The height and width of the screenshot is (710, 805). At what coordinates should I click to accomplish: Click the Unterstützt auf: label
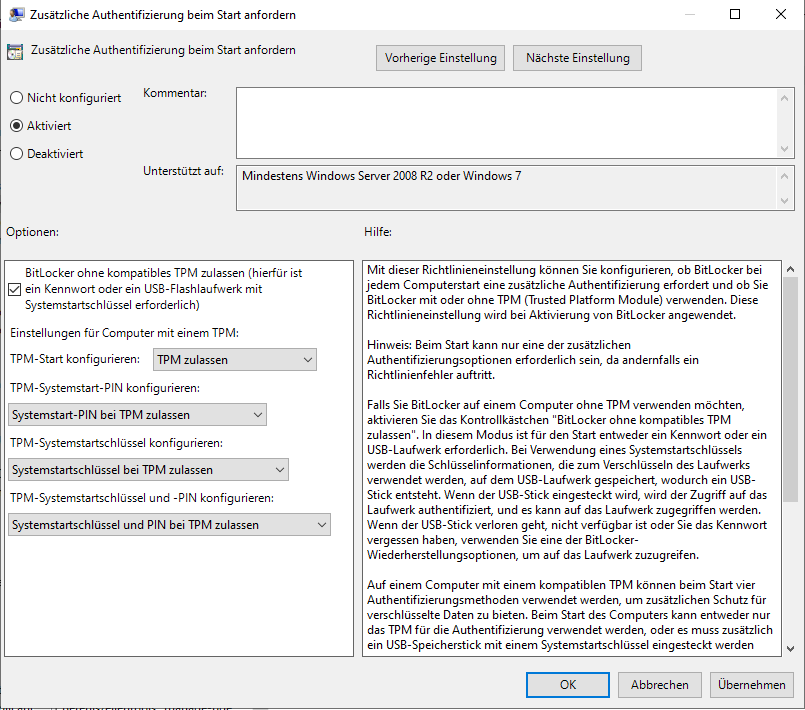point(183,171)
